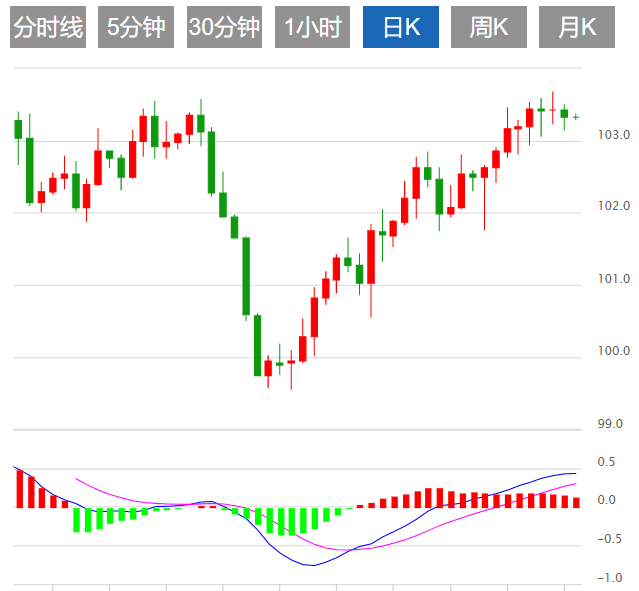Click the first tall red MACD histogram bar
The width and height of the screenshot is (639, 591).
(20, 489)
